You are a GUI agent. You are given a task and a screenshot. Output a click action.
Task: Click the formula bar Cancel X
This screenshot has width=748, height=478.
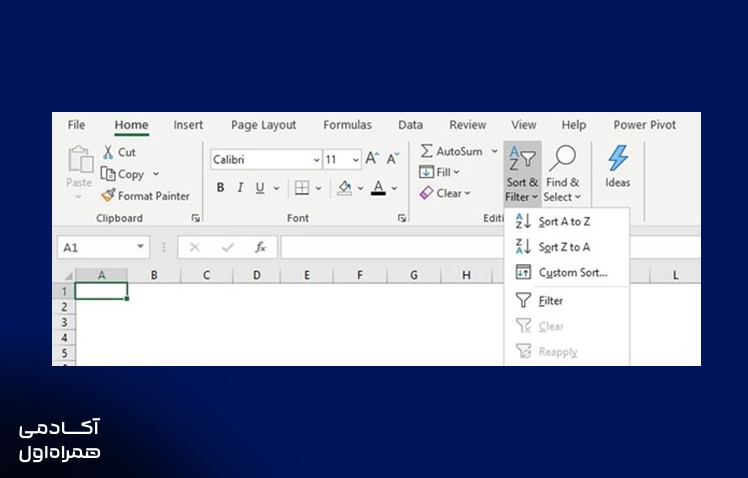pyautogui.click(x=194, y=247)
